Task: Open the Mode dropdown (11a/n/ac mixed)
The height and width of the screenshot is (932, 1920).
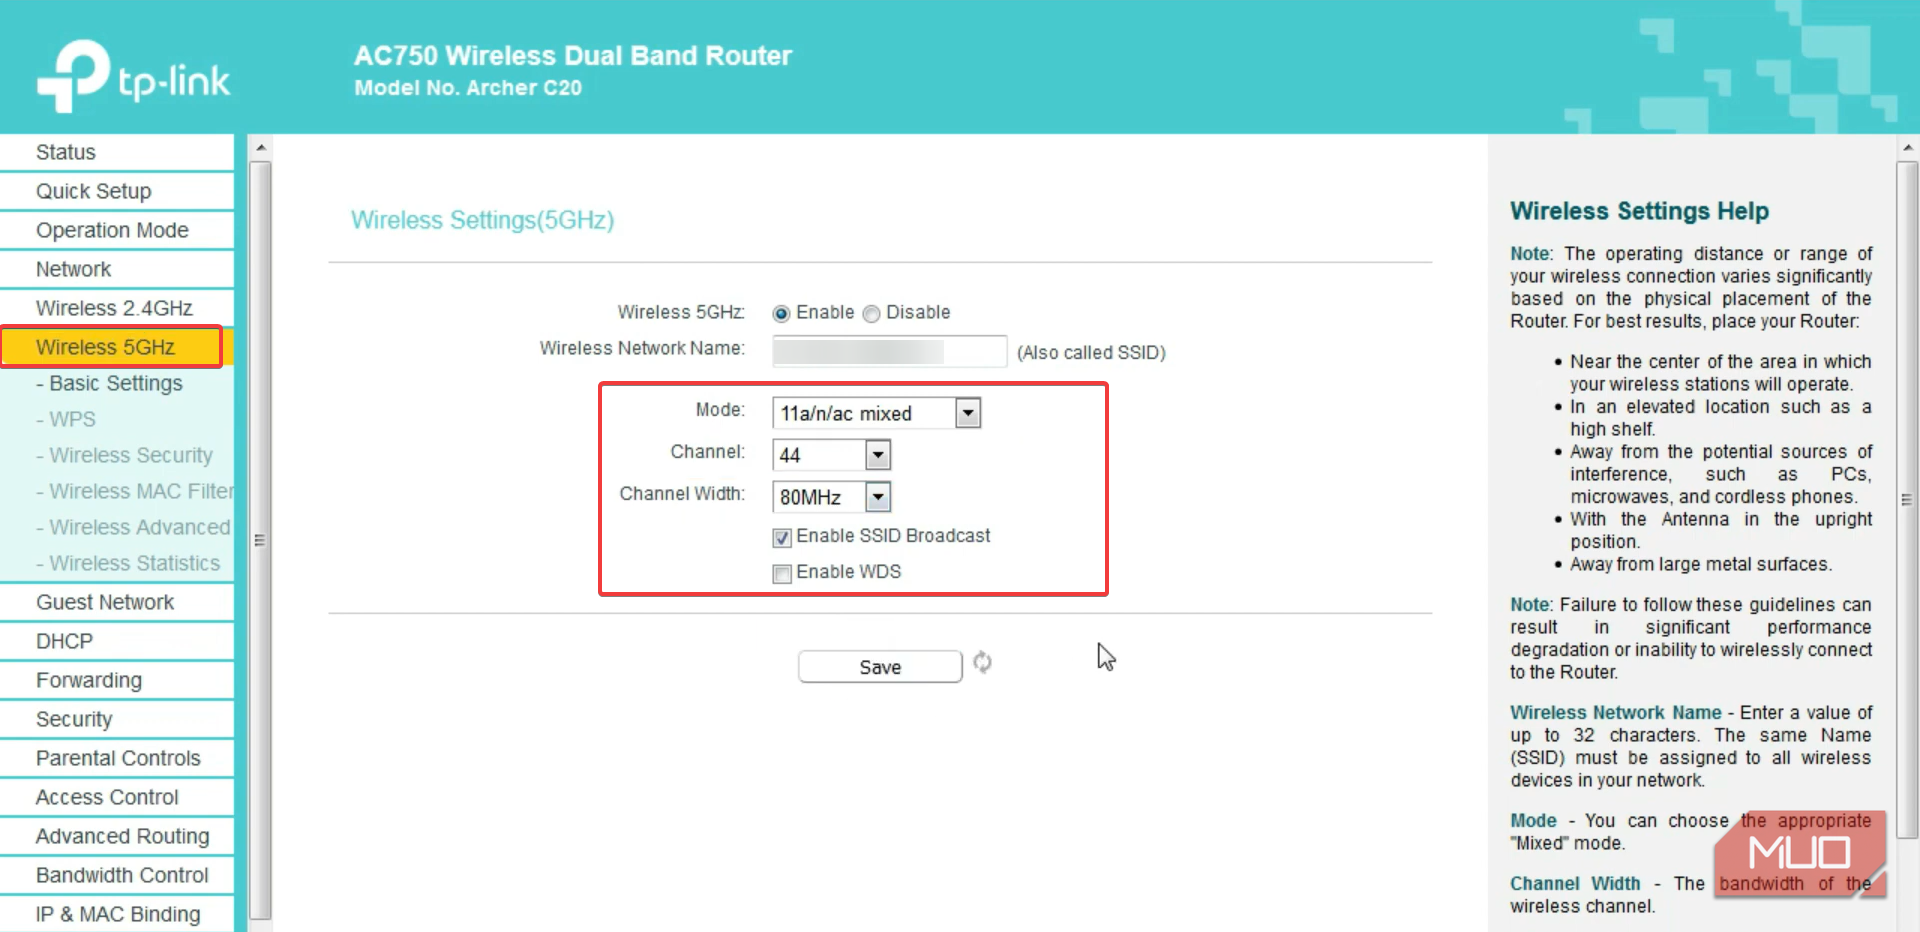Action: coord(876,413)
